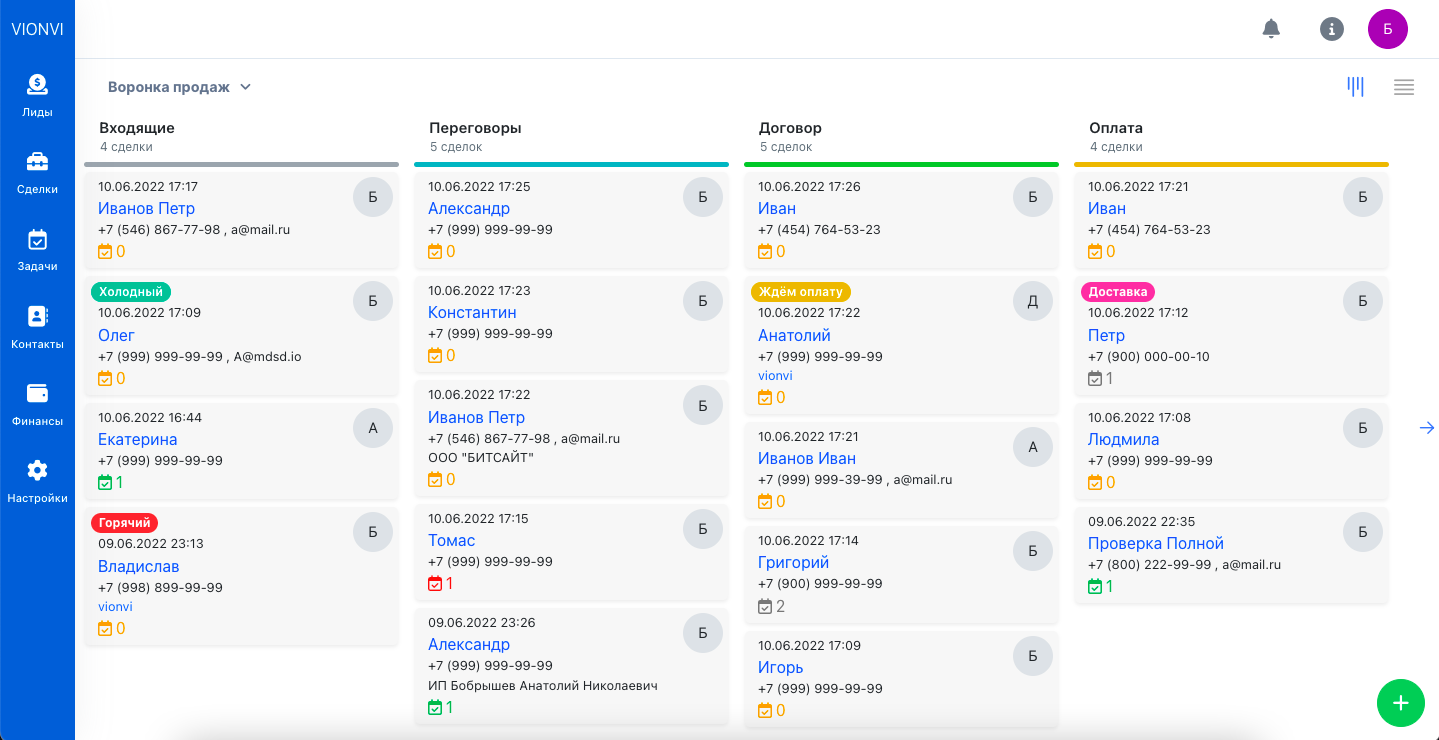Open the Иванов Петр deal in Входящие
This screenshot has width=1439, height=740.
pos(146,208)
